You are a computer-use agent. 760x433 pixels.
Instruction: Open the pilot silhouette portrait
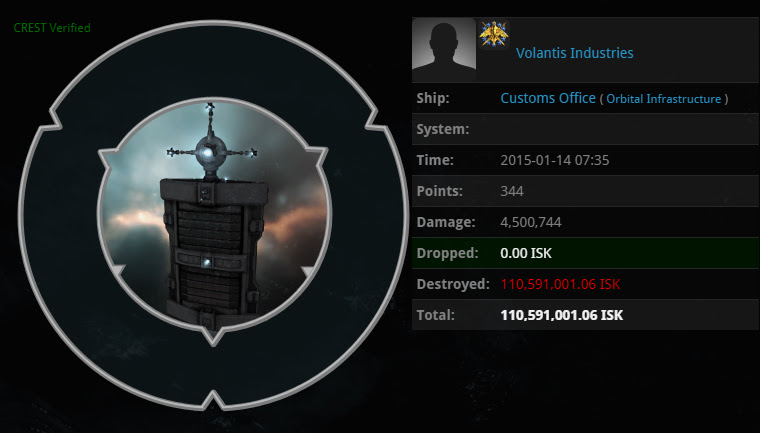pyautogui.click(x=444, y=50)
